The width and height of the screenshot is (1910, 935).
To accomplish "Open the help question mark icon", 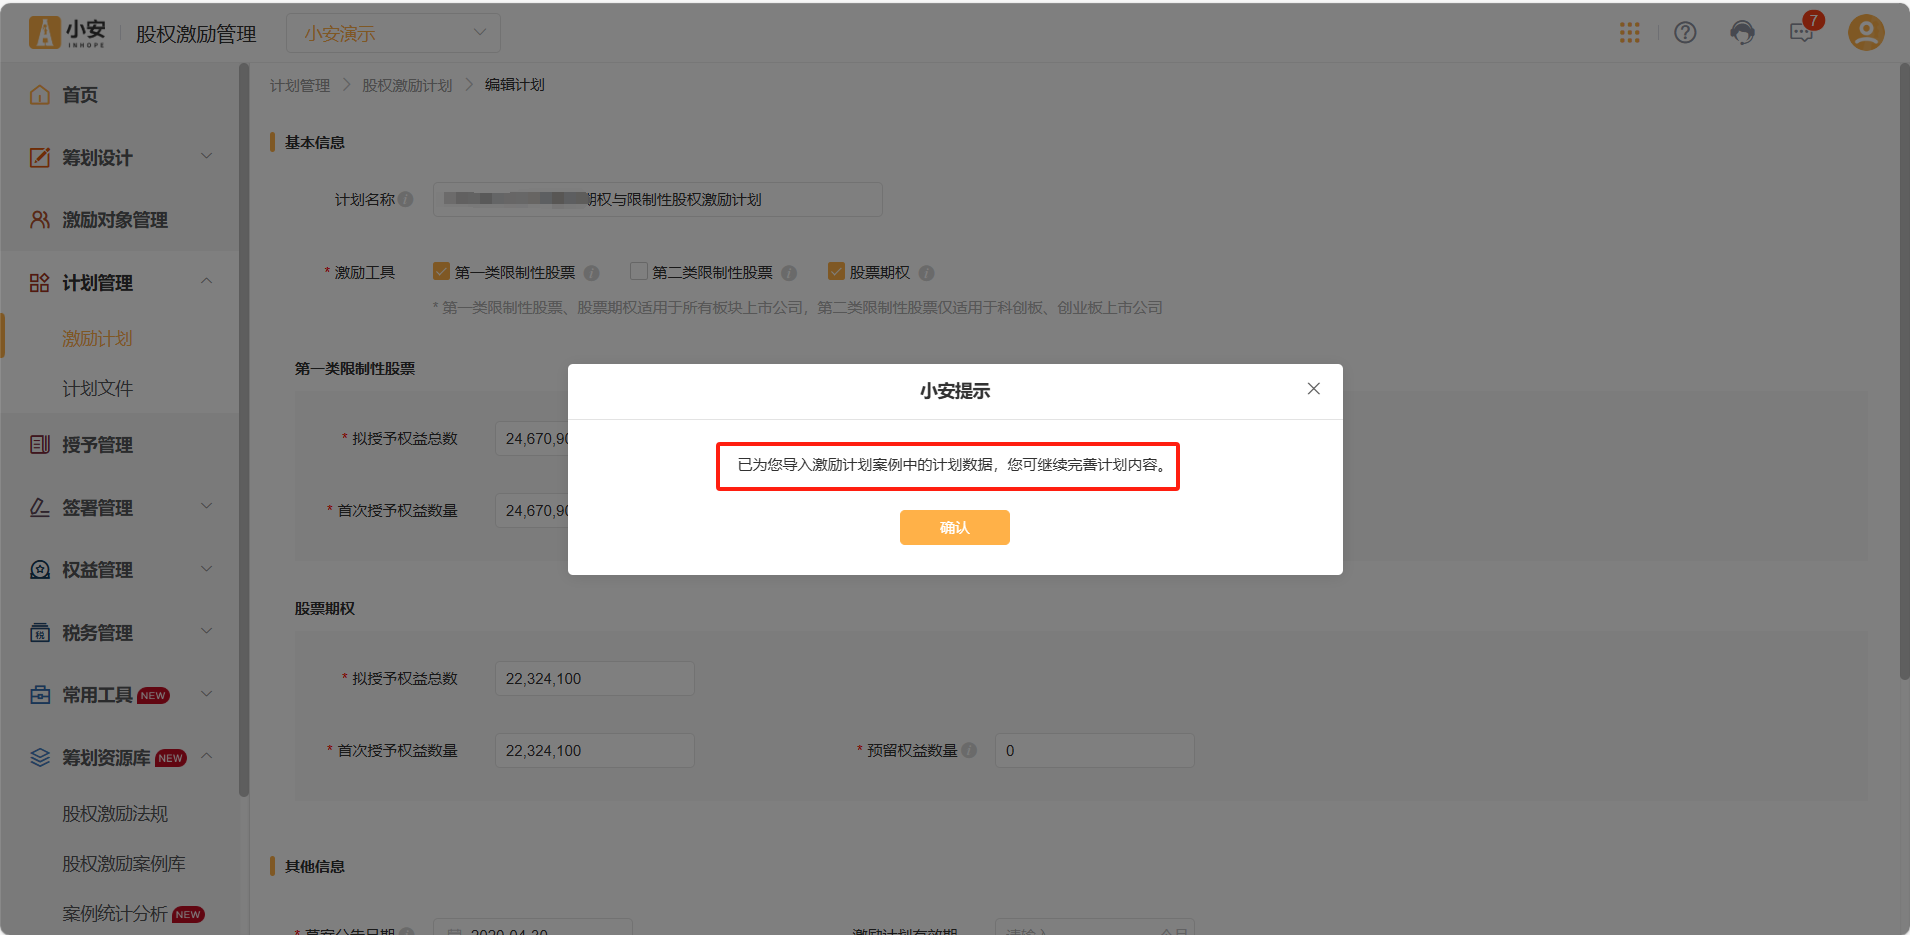I will pos(1686,33).
